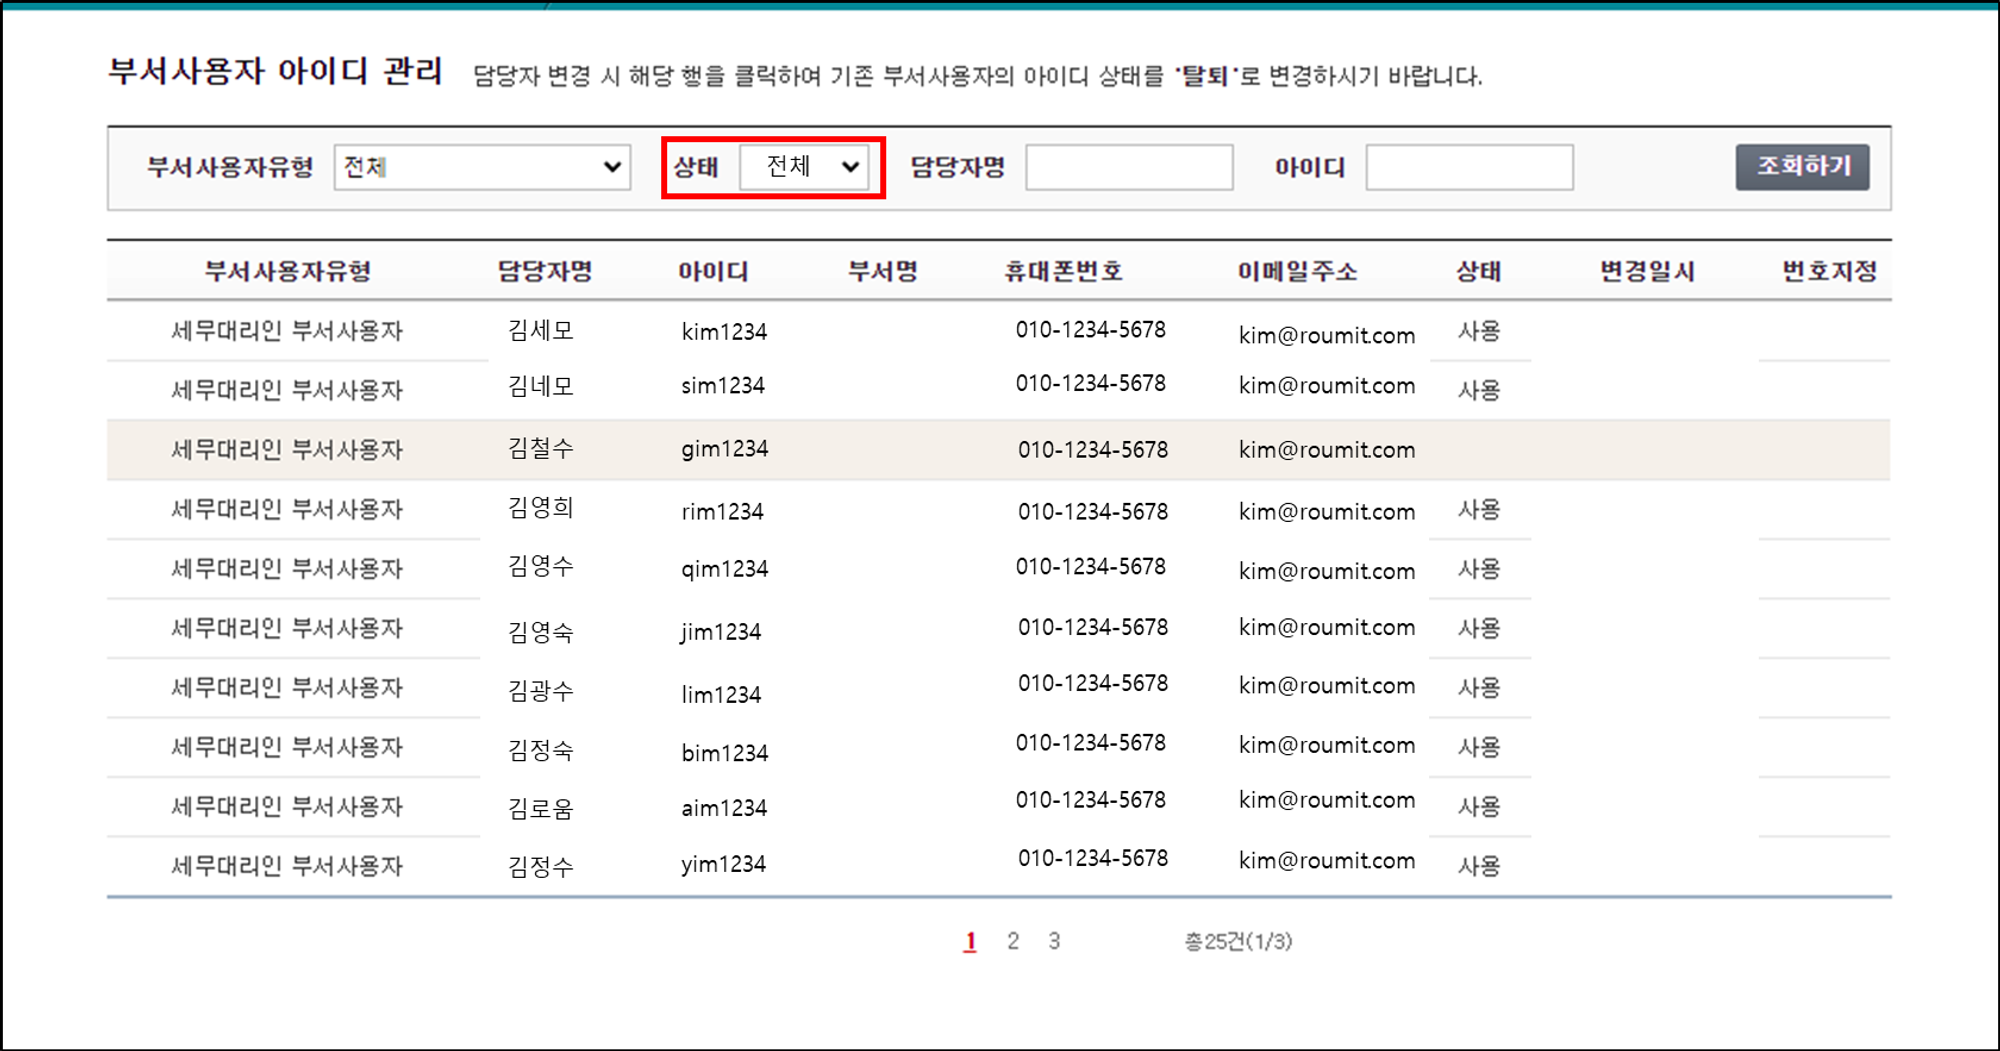The width and height of the screenshot is (2000, 1051).
Task: Click the 아이디 search input field
Action: coord(1469,167)
